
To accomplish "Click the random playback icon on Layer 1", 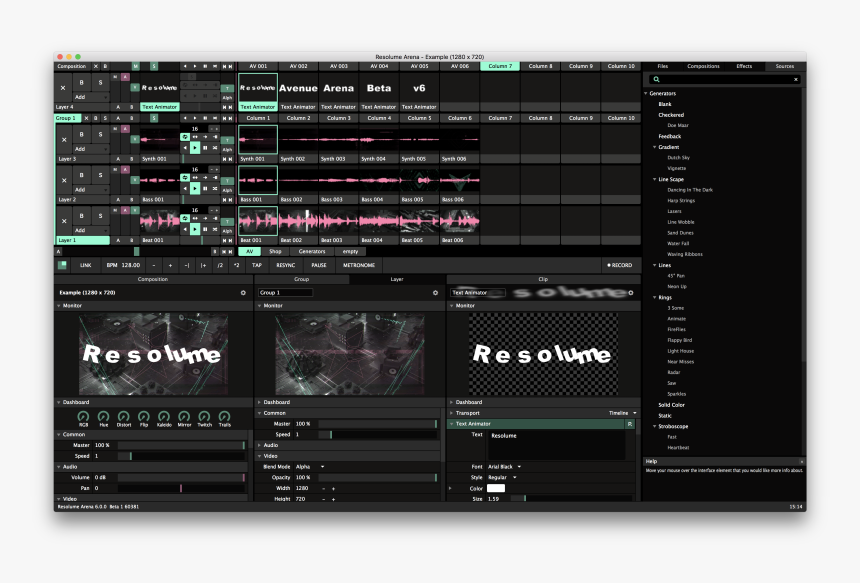I will point(215,229).
